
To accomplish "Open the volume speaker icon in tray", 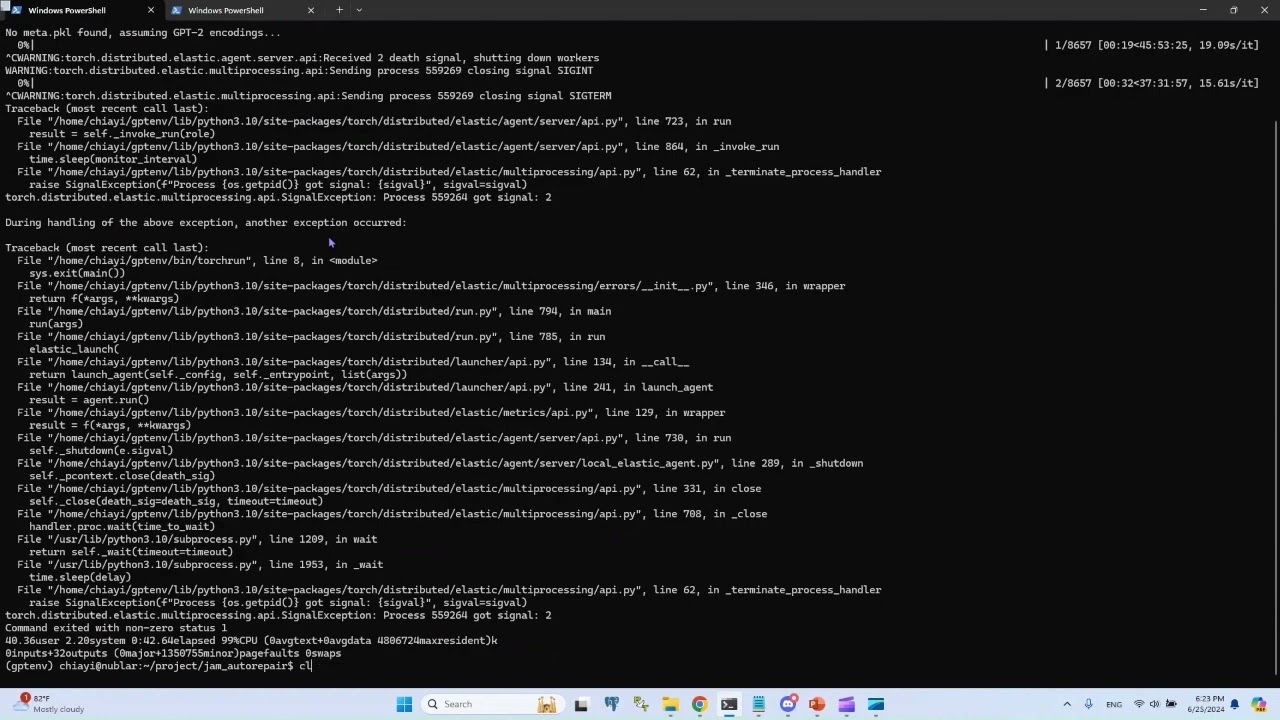I will pos(1154,704).
